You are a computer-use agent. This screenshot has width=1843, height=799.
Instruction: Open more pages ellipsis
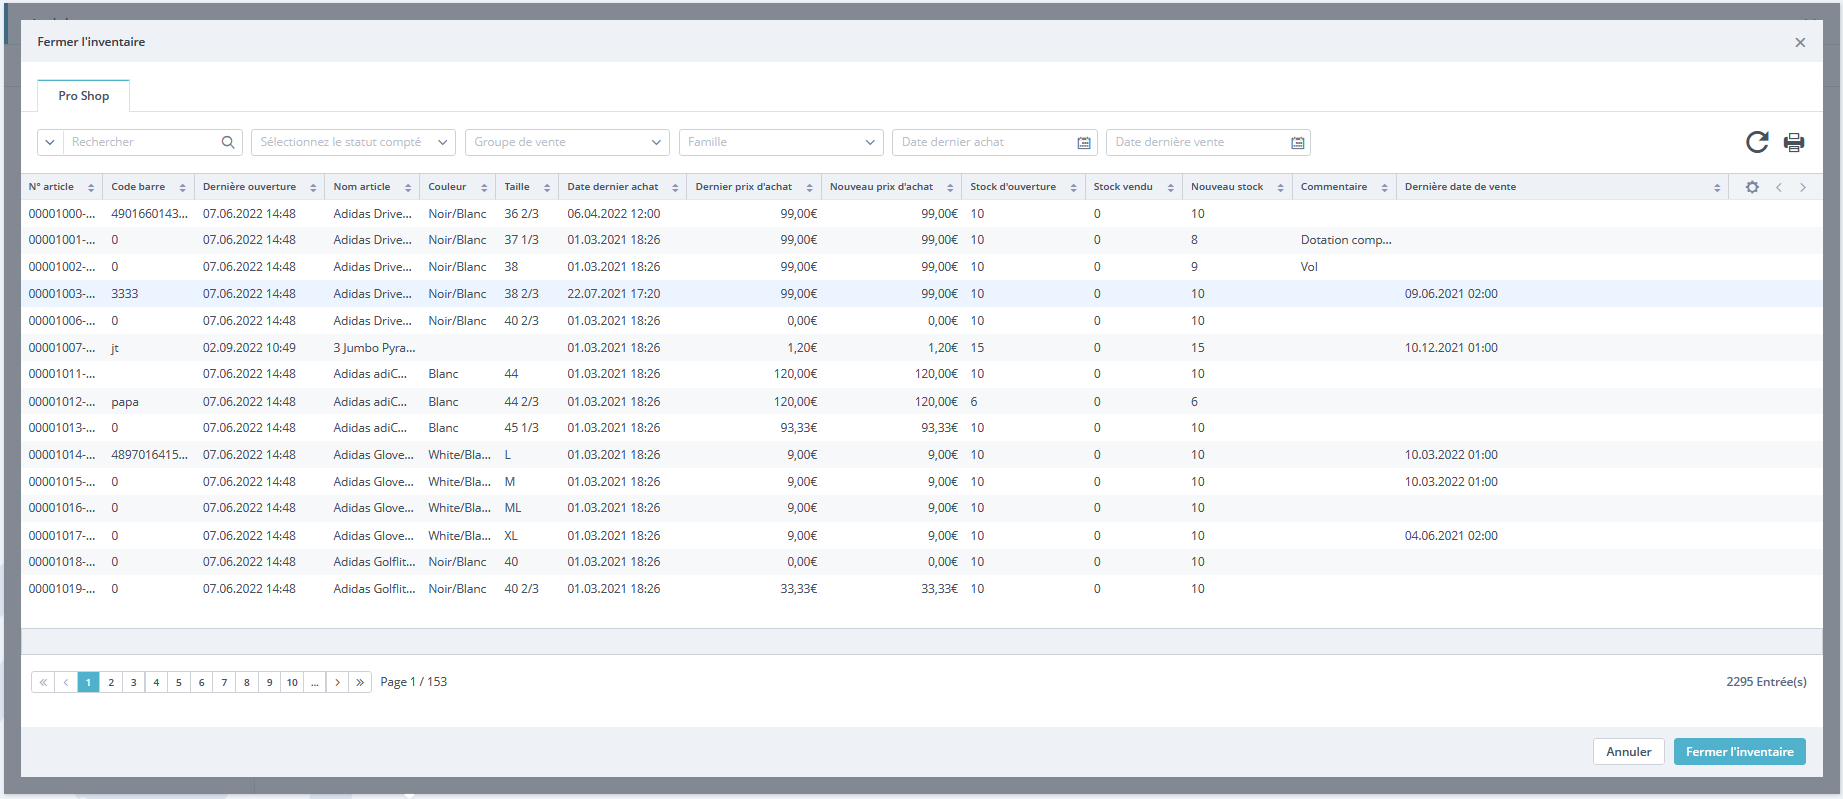coord(315,682)
